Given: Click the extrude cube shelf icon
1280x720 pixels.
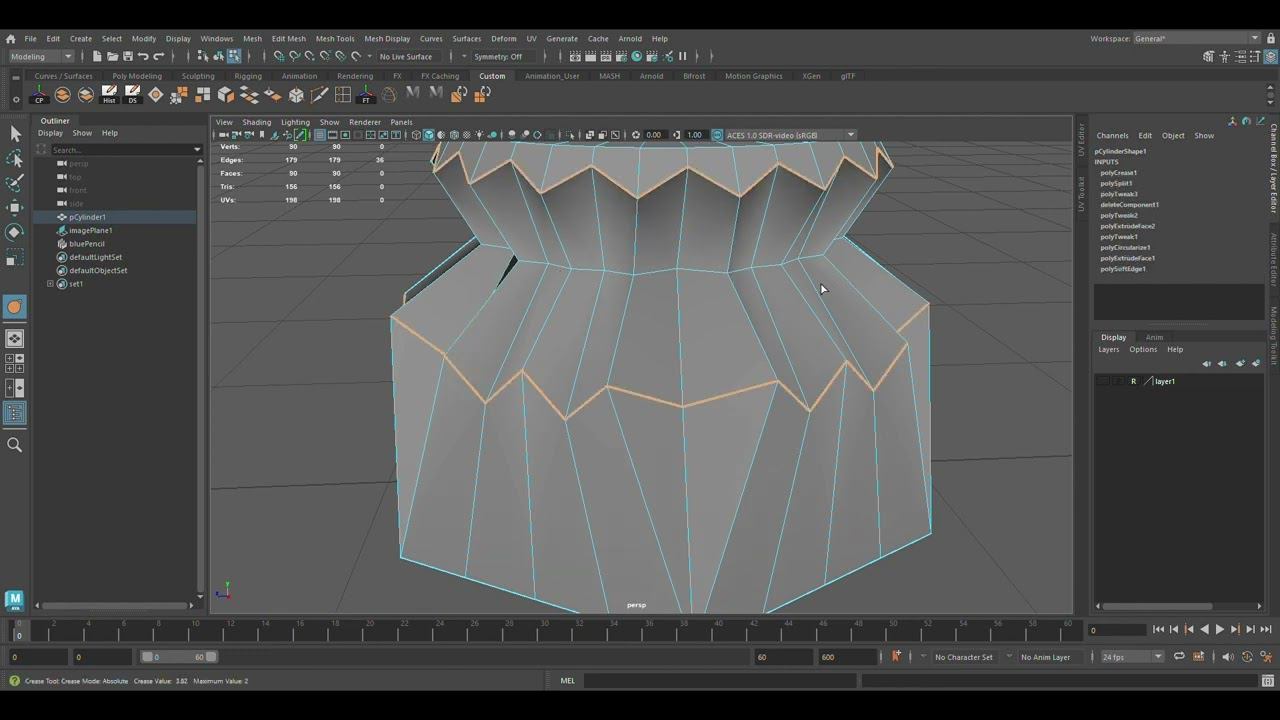Looking at the screenshot, I should [226, 94].
